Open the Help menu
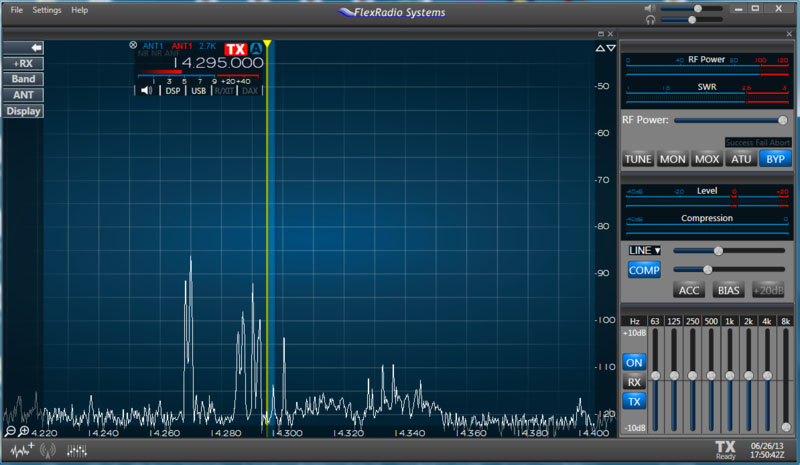 (79, 10)
